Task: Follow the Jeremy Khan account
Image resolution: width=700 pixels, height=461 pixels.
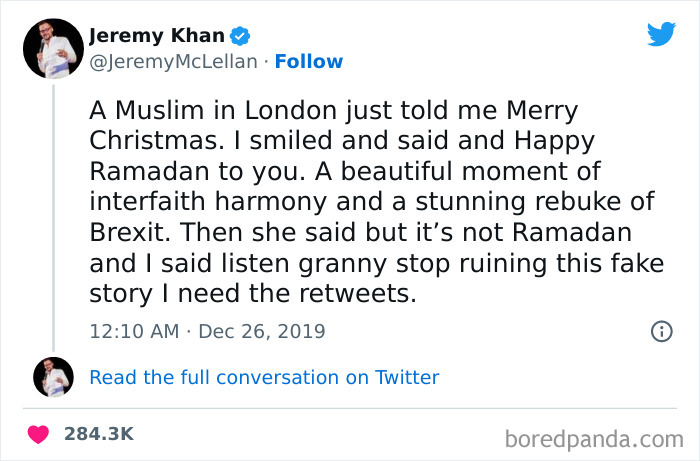Action: coord(309,62)
